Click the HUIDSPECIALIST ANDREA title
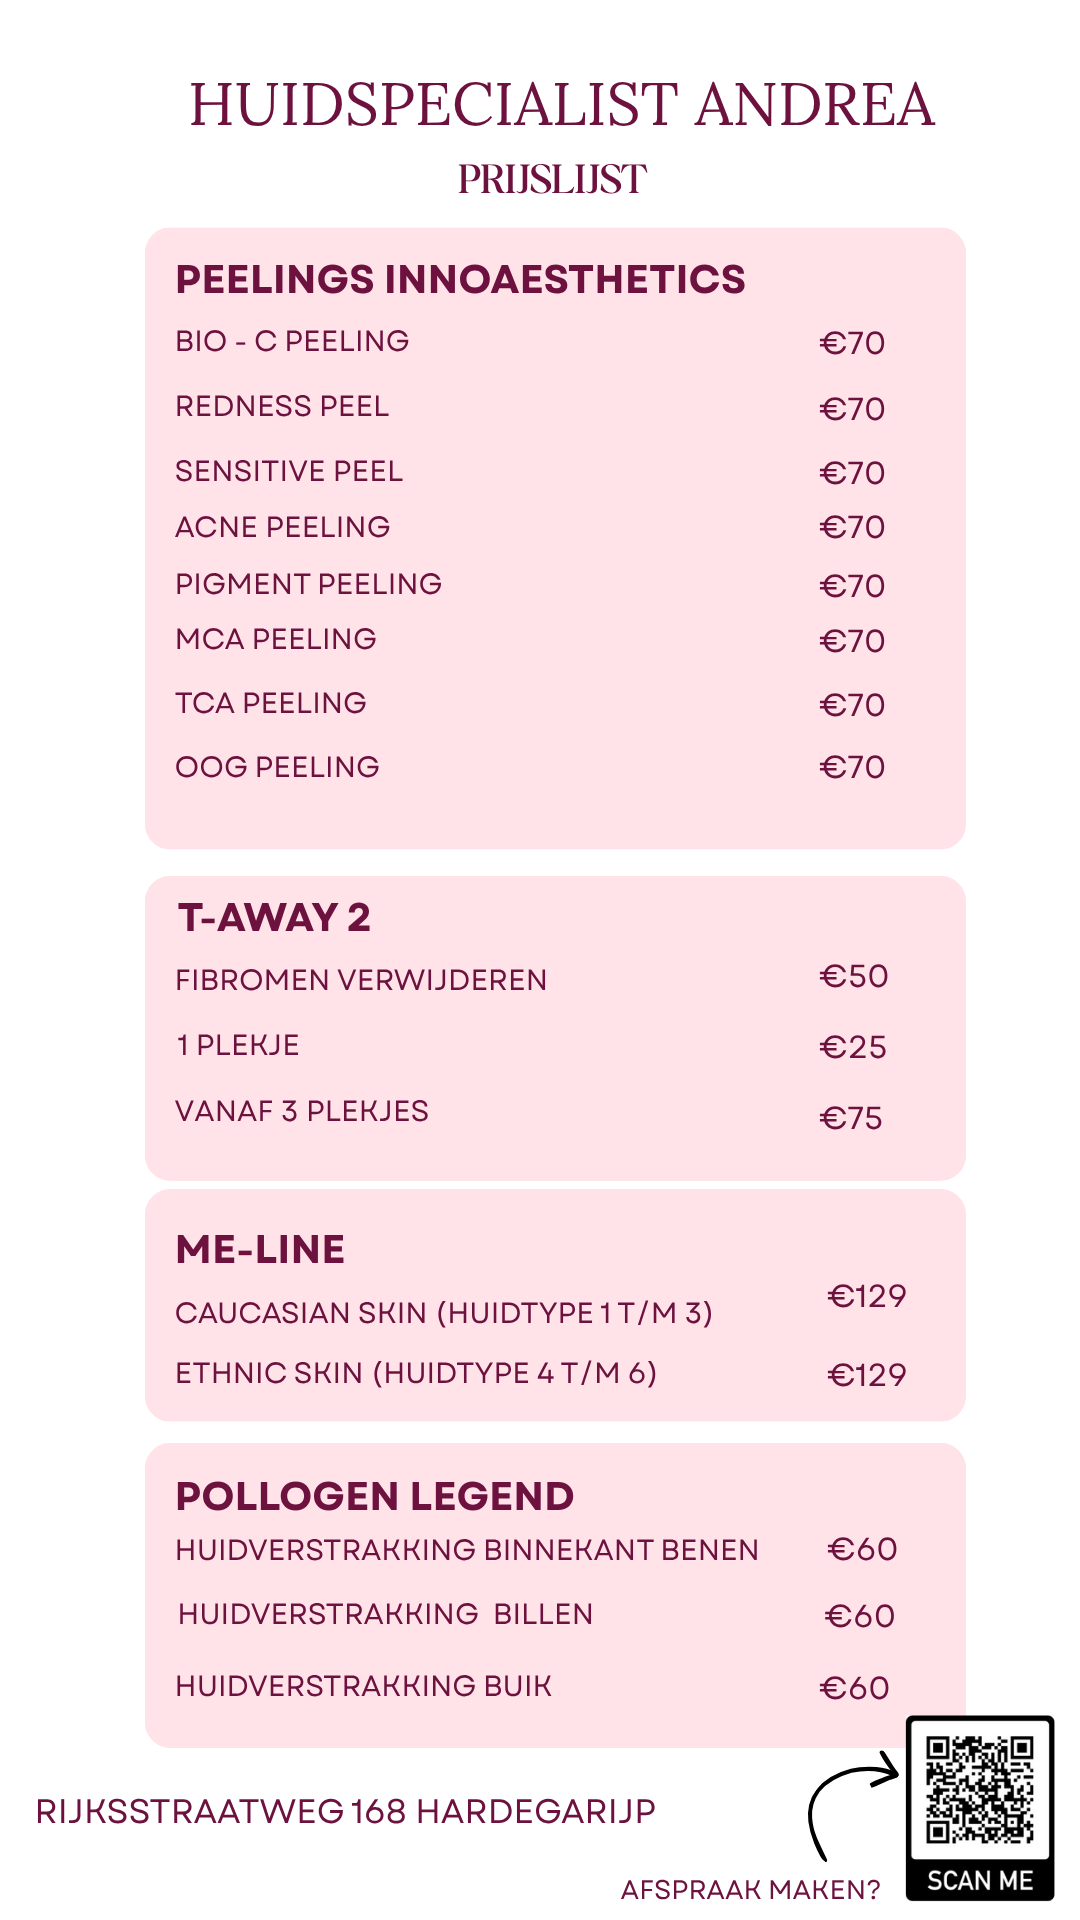Image resolution: width=1080 pixels, height=1920 pixels. click(x=562, y=106)
